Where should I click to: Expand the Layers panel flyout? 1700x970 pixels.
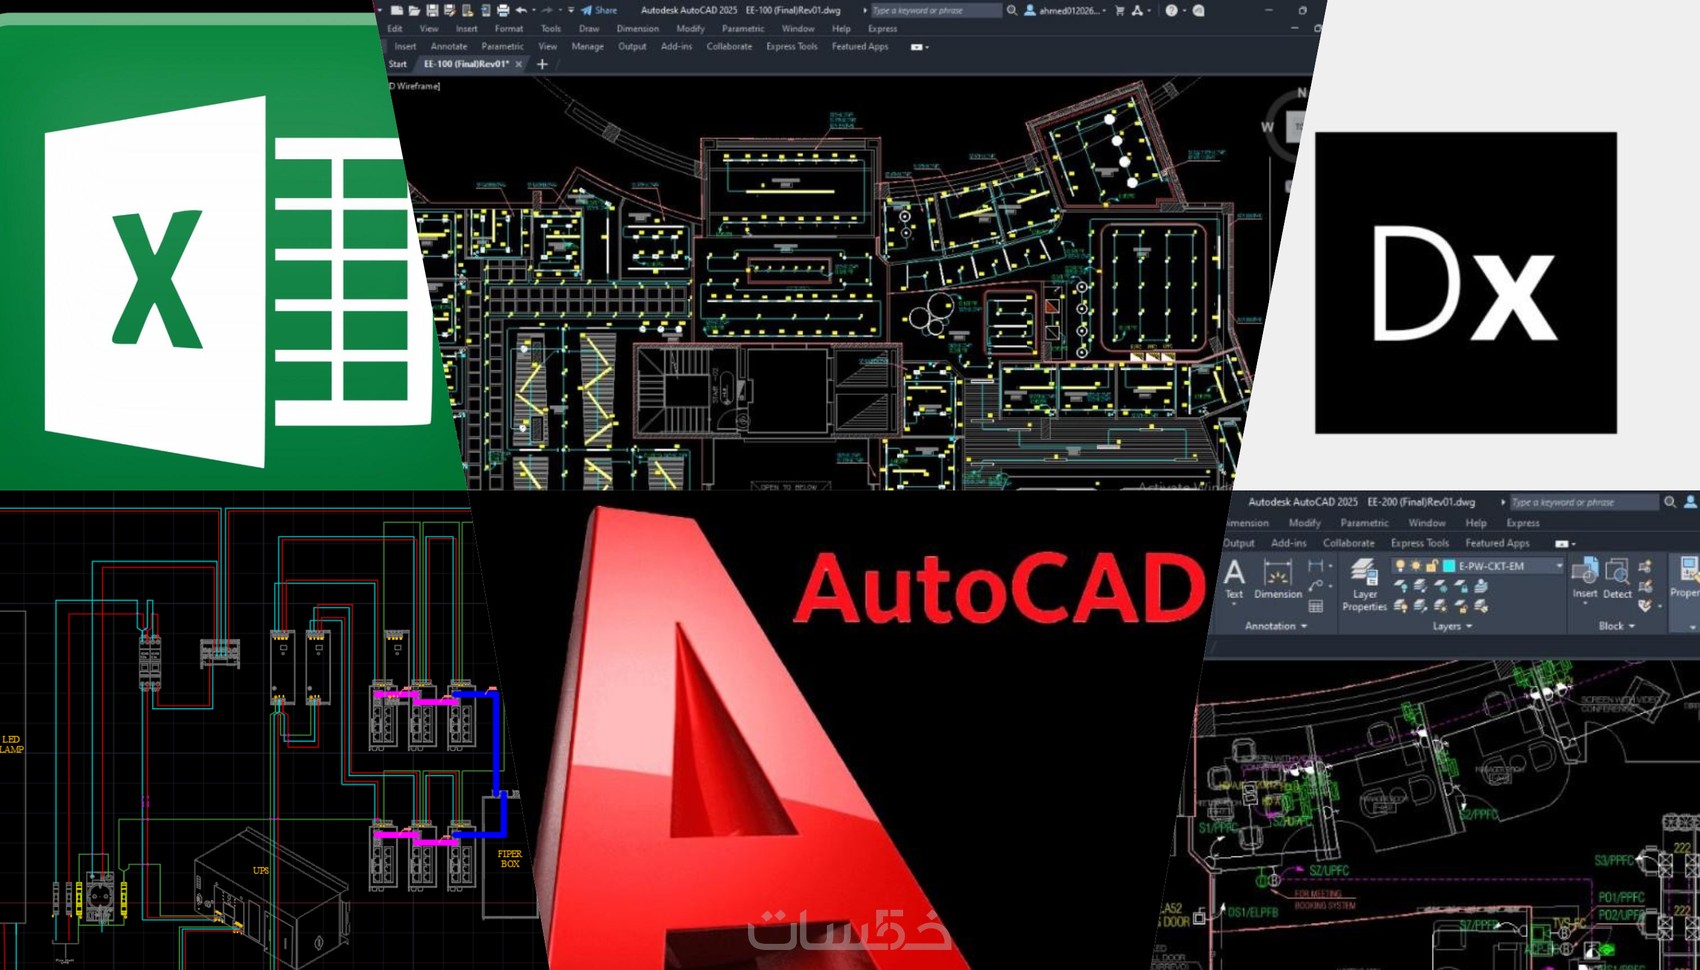pos(1452,626)
